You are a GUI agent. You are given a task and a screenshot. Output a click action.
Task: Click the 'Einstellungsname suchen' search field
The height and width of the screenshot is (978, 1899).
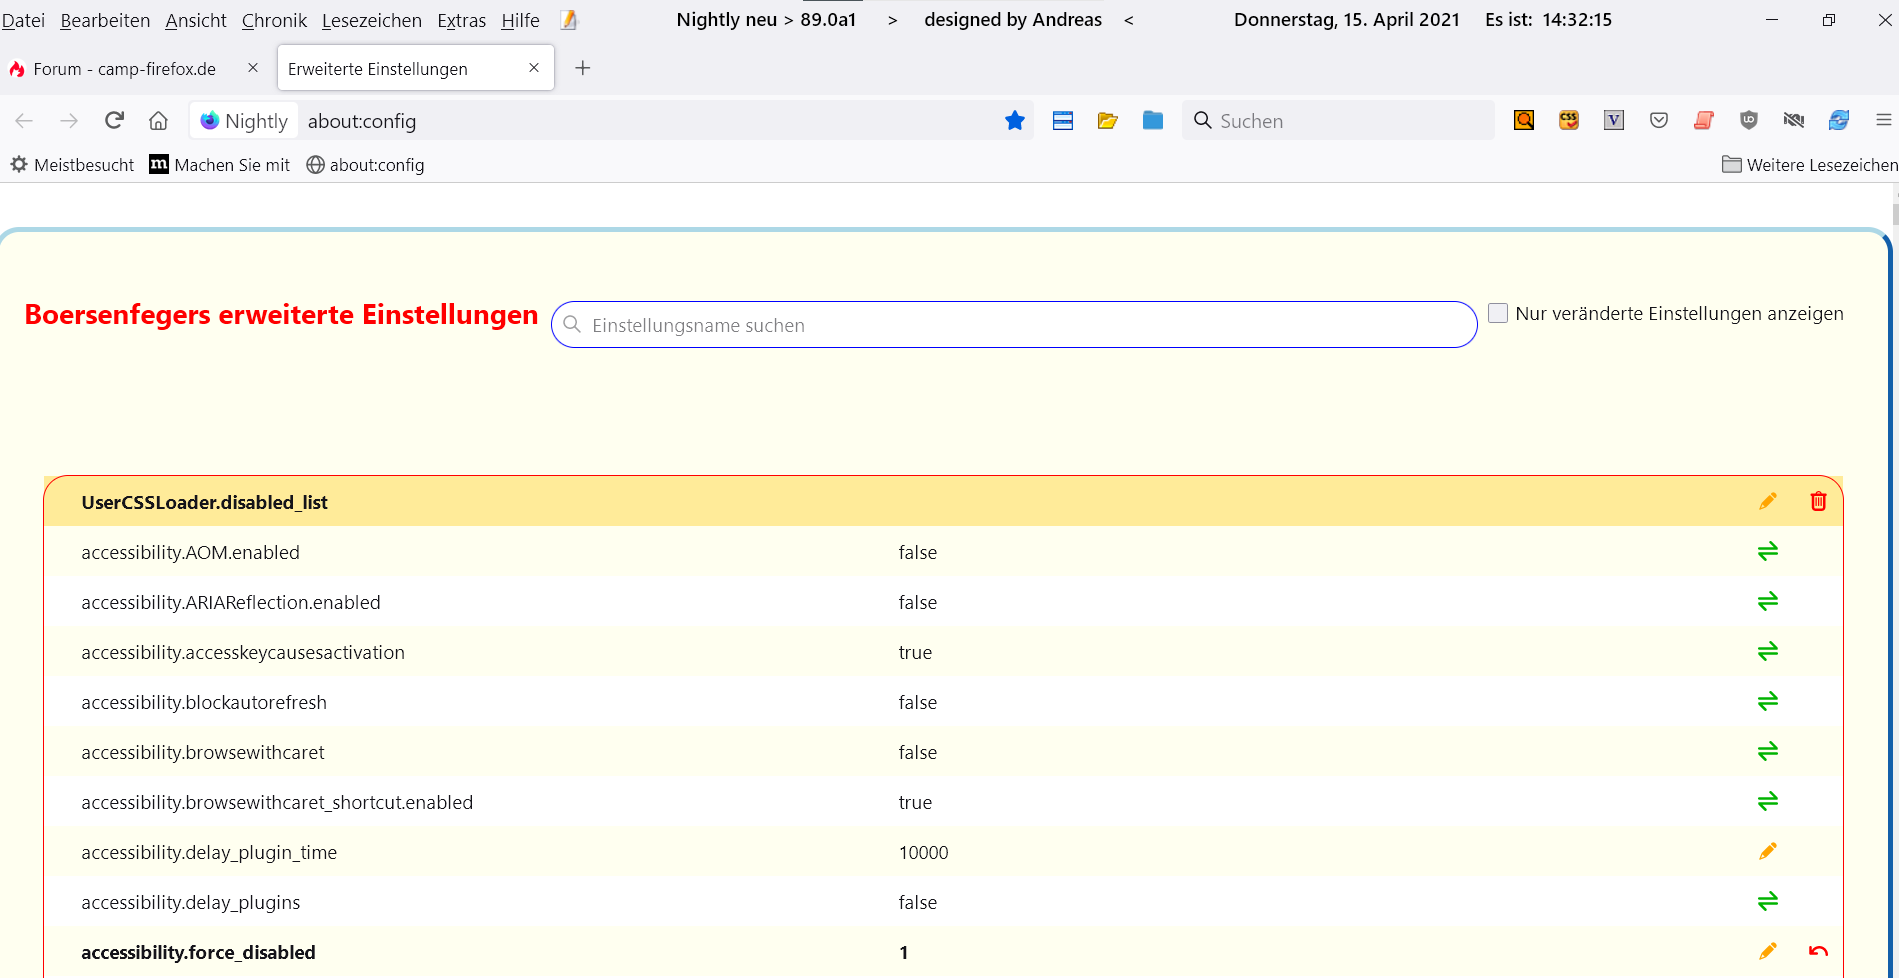click(x=1014, y=325)
